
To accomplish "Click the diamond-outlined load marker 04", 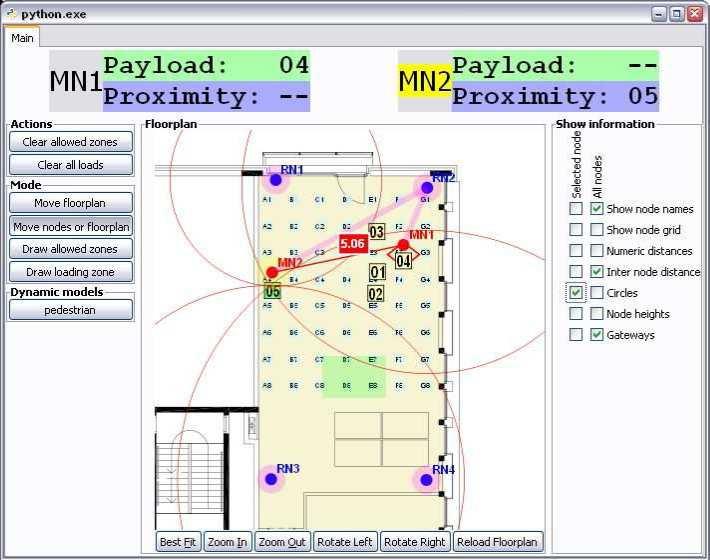I will (403, 260).
